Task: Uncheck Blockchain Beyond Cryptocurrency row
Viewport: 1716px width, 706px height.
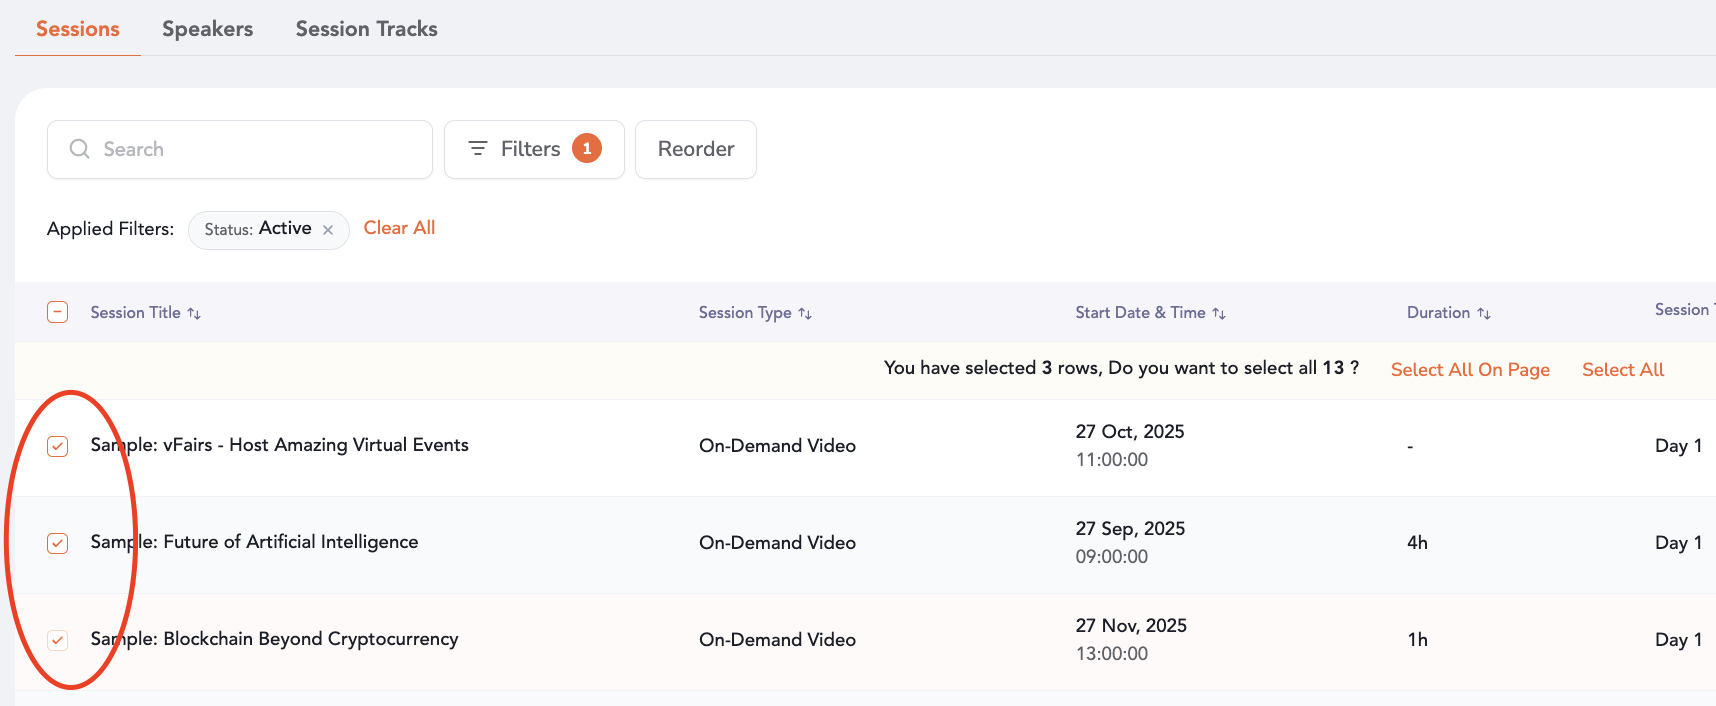Action: point(58,640)
